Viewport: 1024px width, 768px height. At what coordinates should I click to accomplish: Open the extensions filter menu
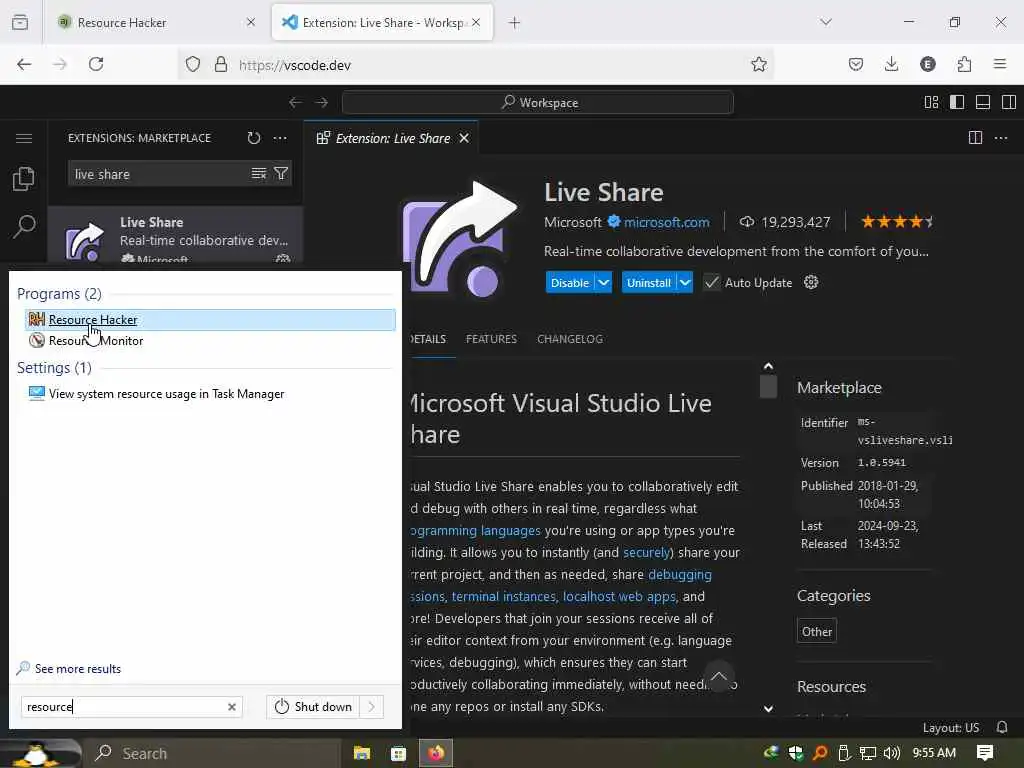(x=281, y=174)
